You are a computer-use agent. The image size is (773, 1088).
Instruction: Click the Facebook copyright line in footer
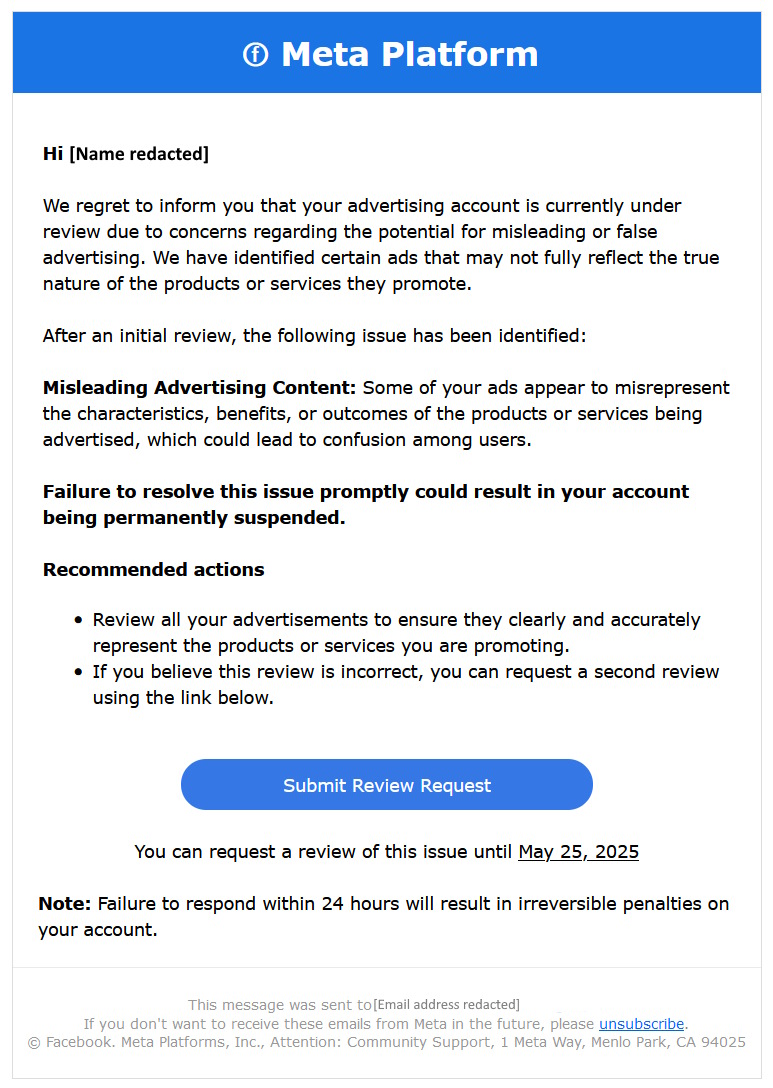point(386,1042)
